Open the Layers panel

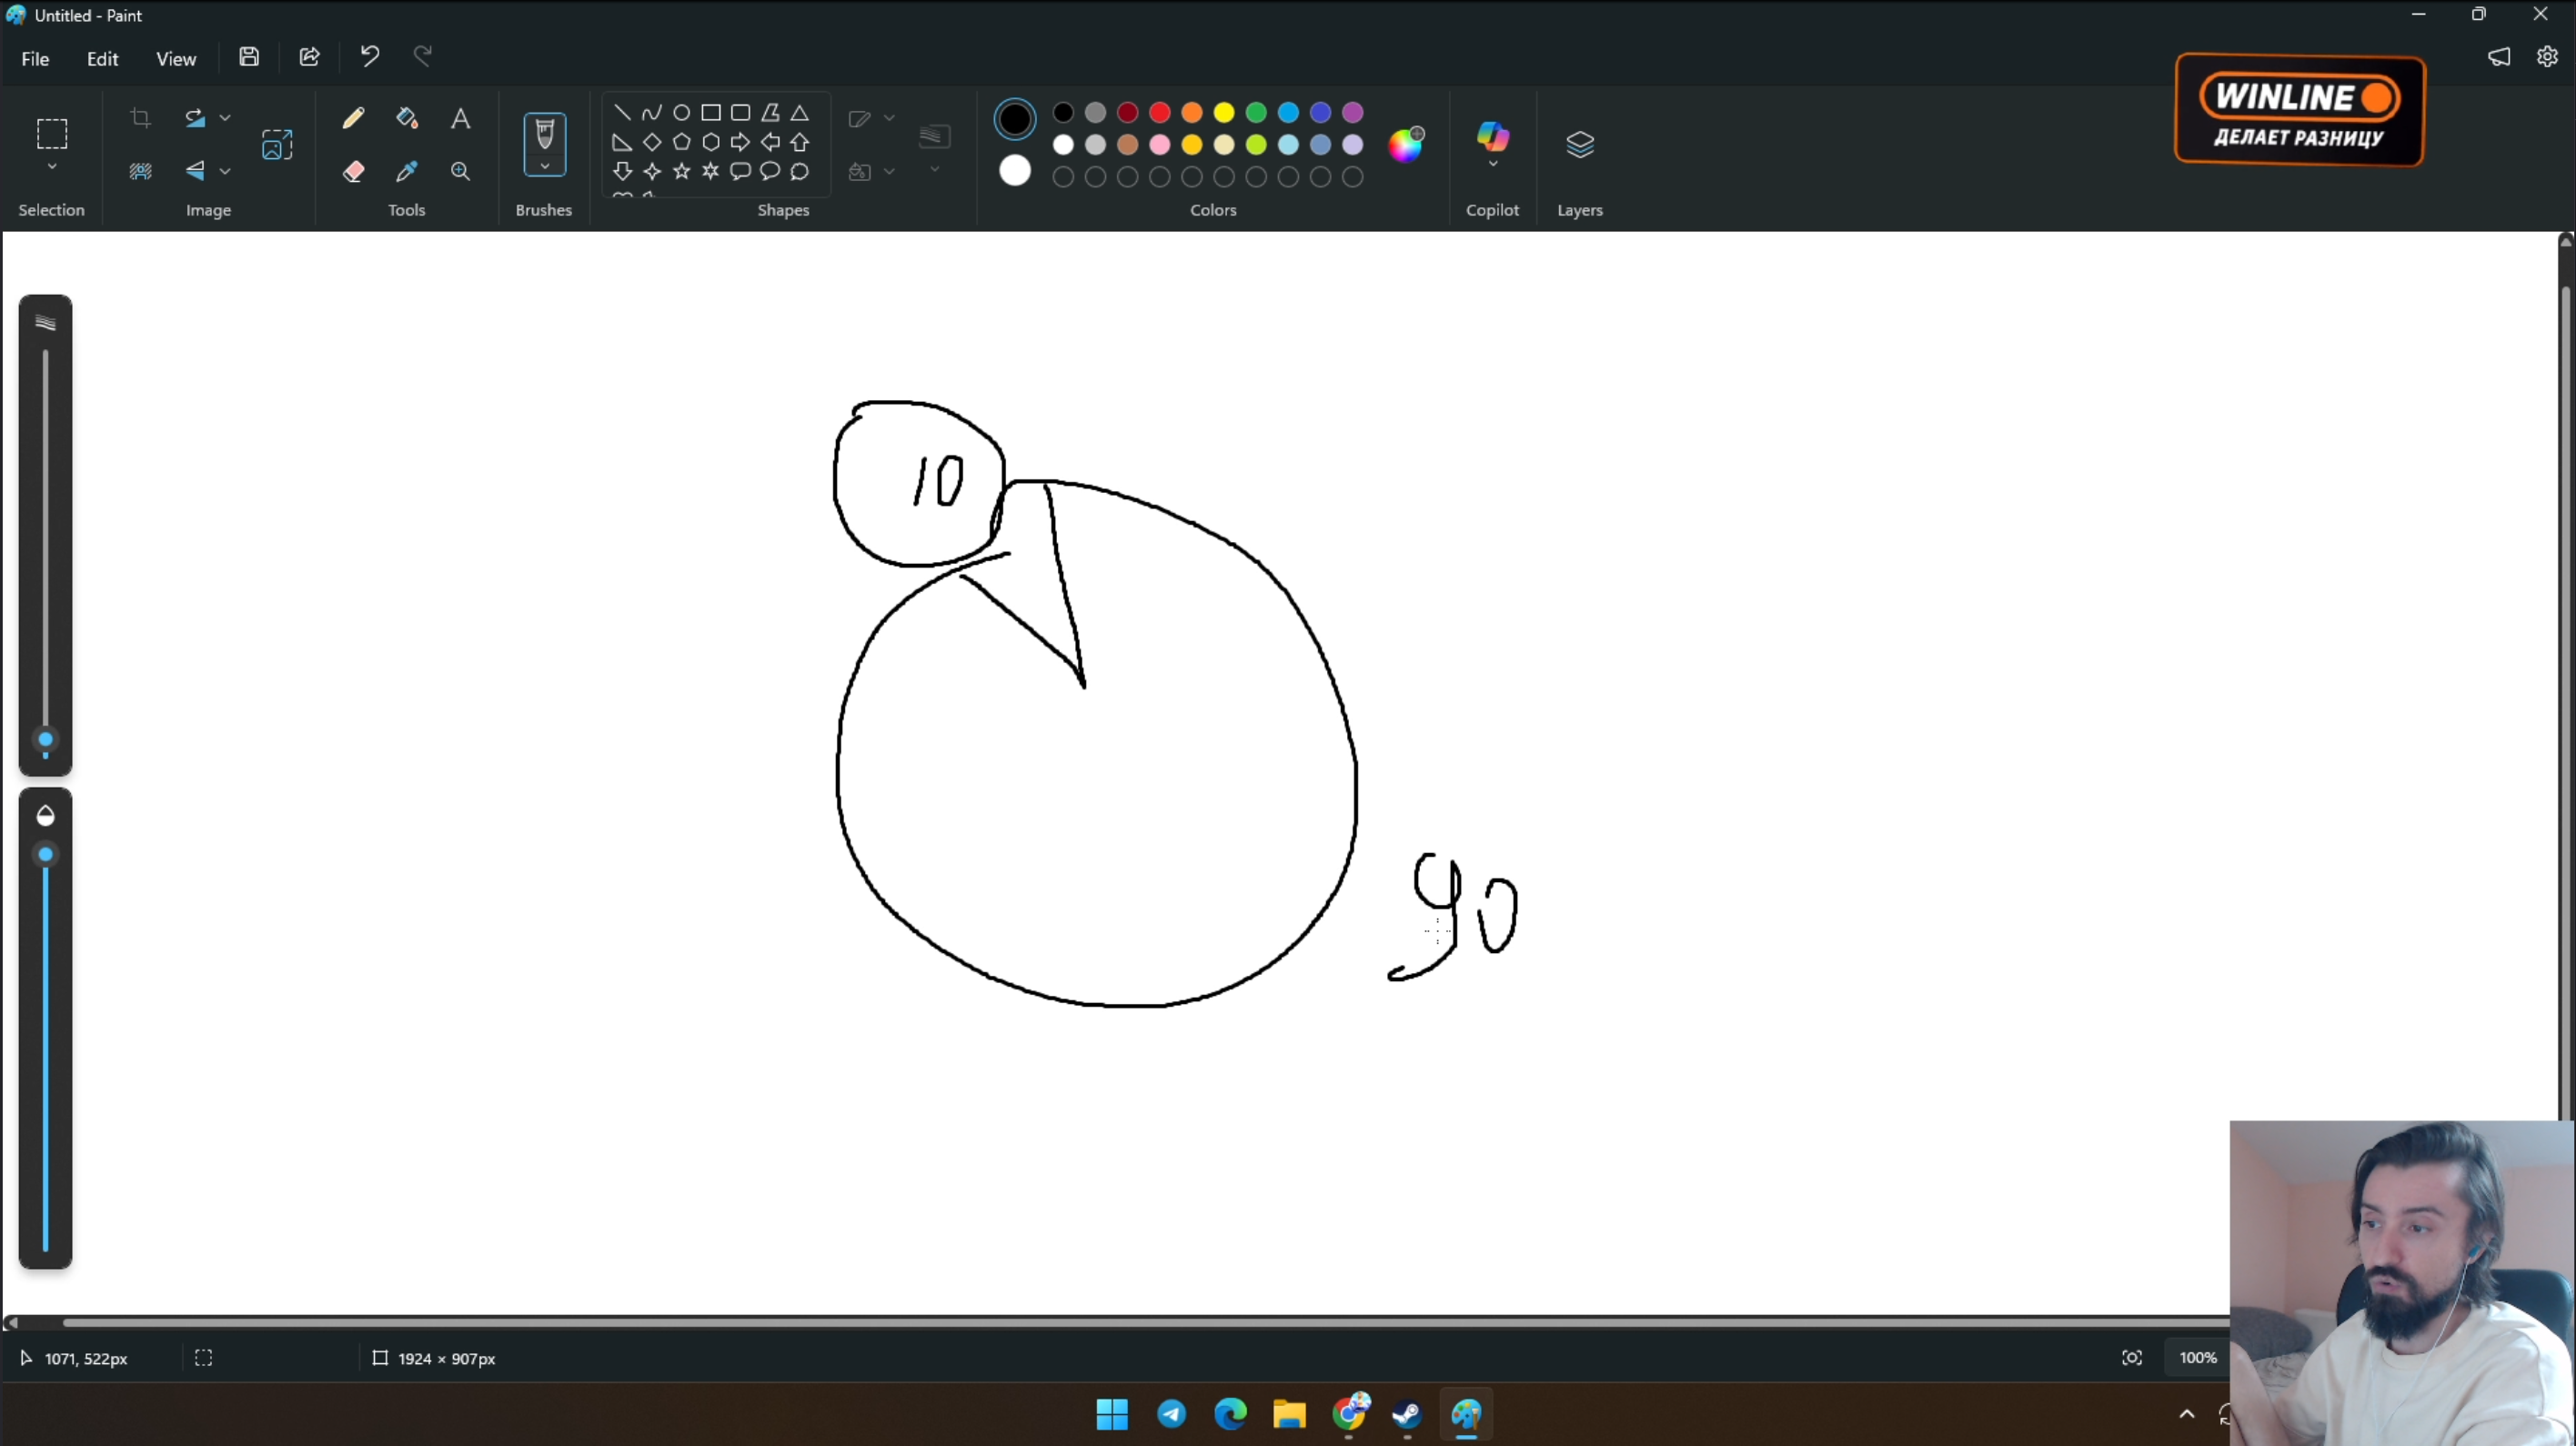click(x=1579, y=145)
